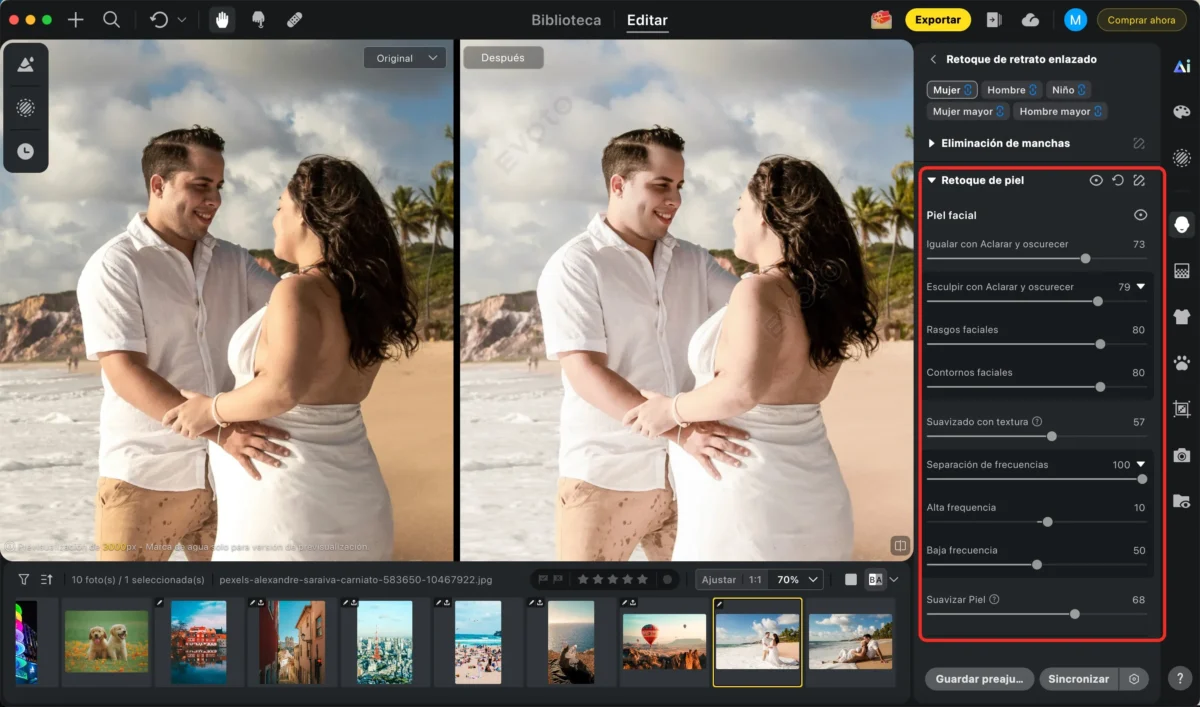
Task: Open the AI tools sidebar icon
Action: [1181, 66]
